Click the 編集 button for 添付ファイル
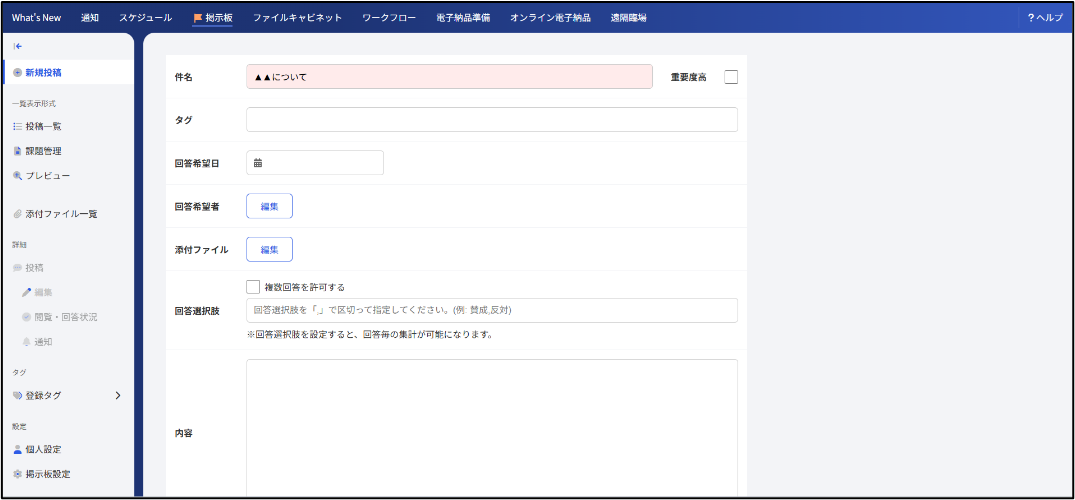Screen dimensions: 1075x500 pos(269,250)
